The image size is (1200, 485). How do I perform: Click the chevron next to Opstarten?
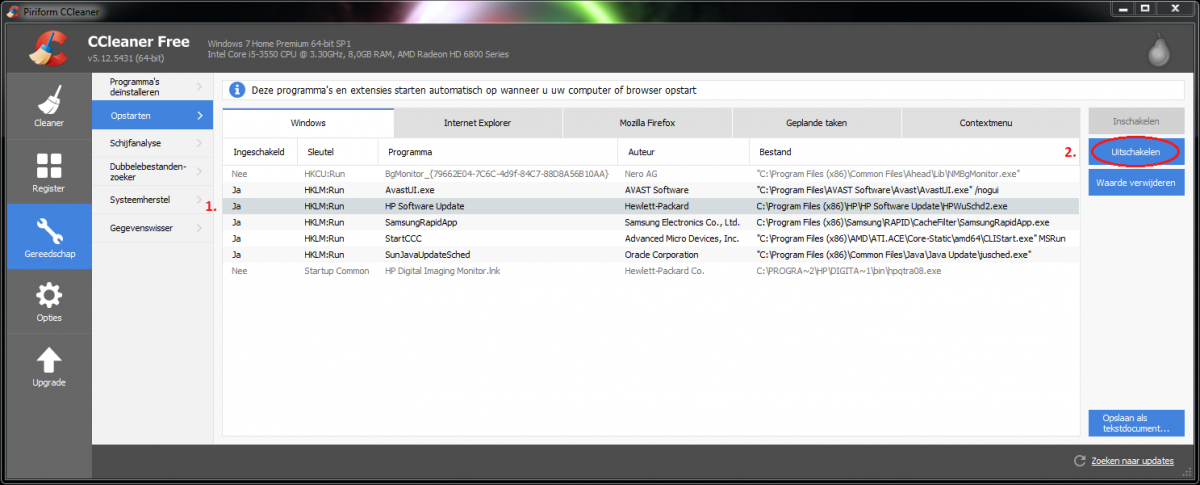200,116
